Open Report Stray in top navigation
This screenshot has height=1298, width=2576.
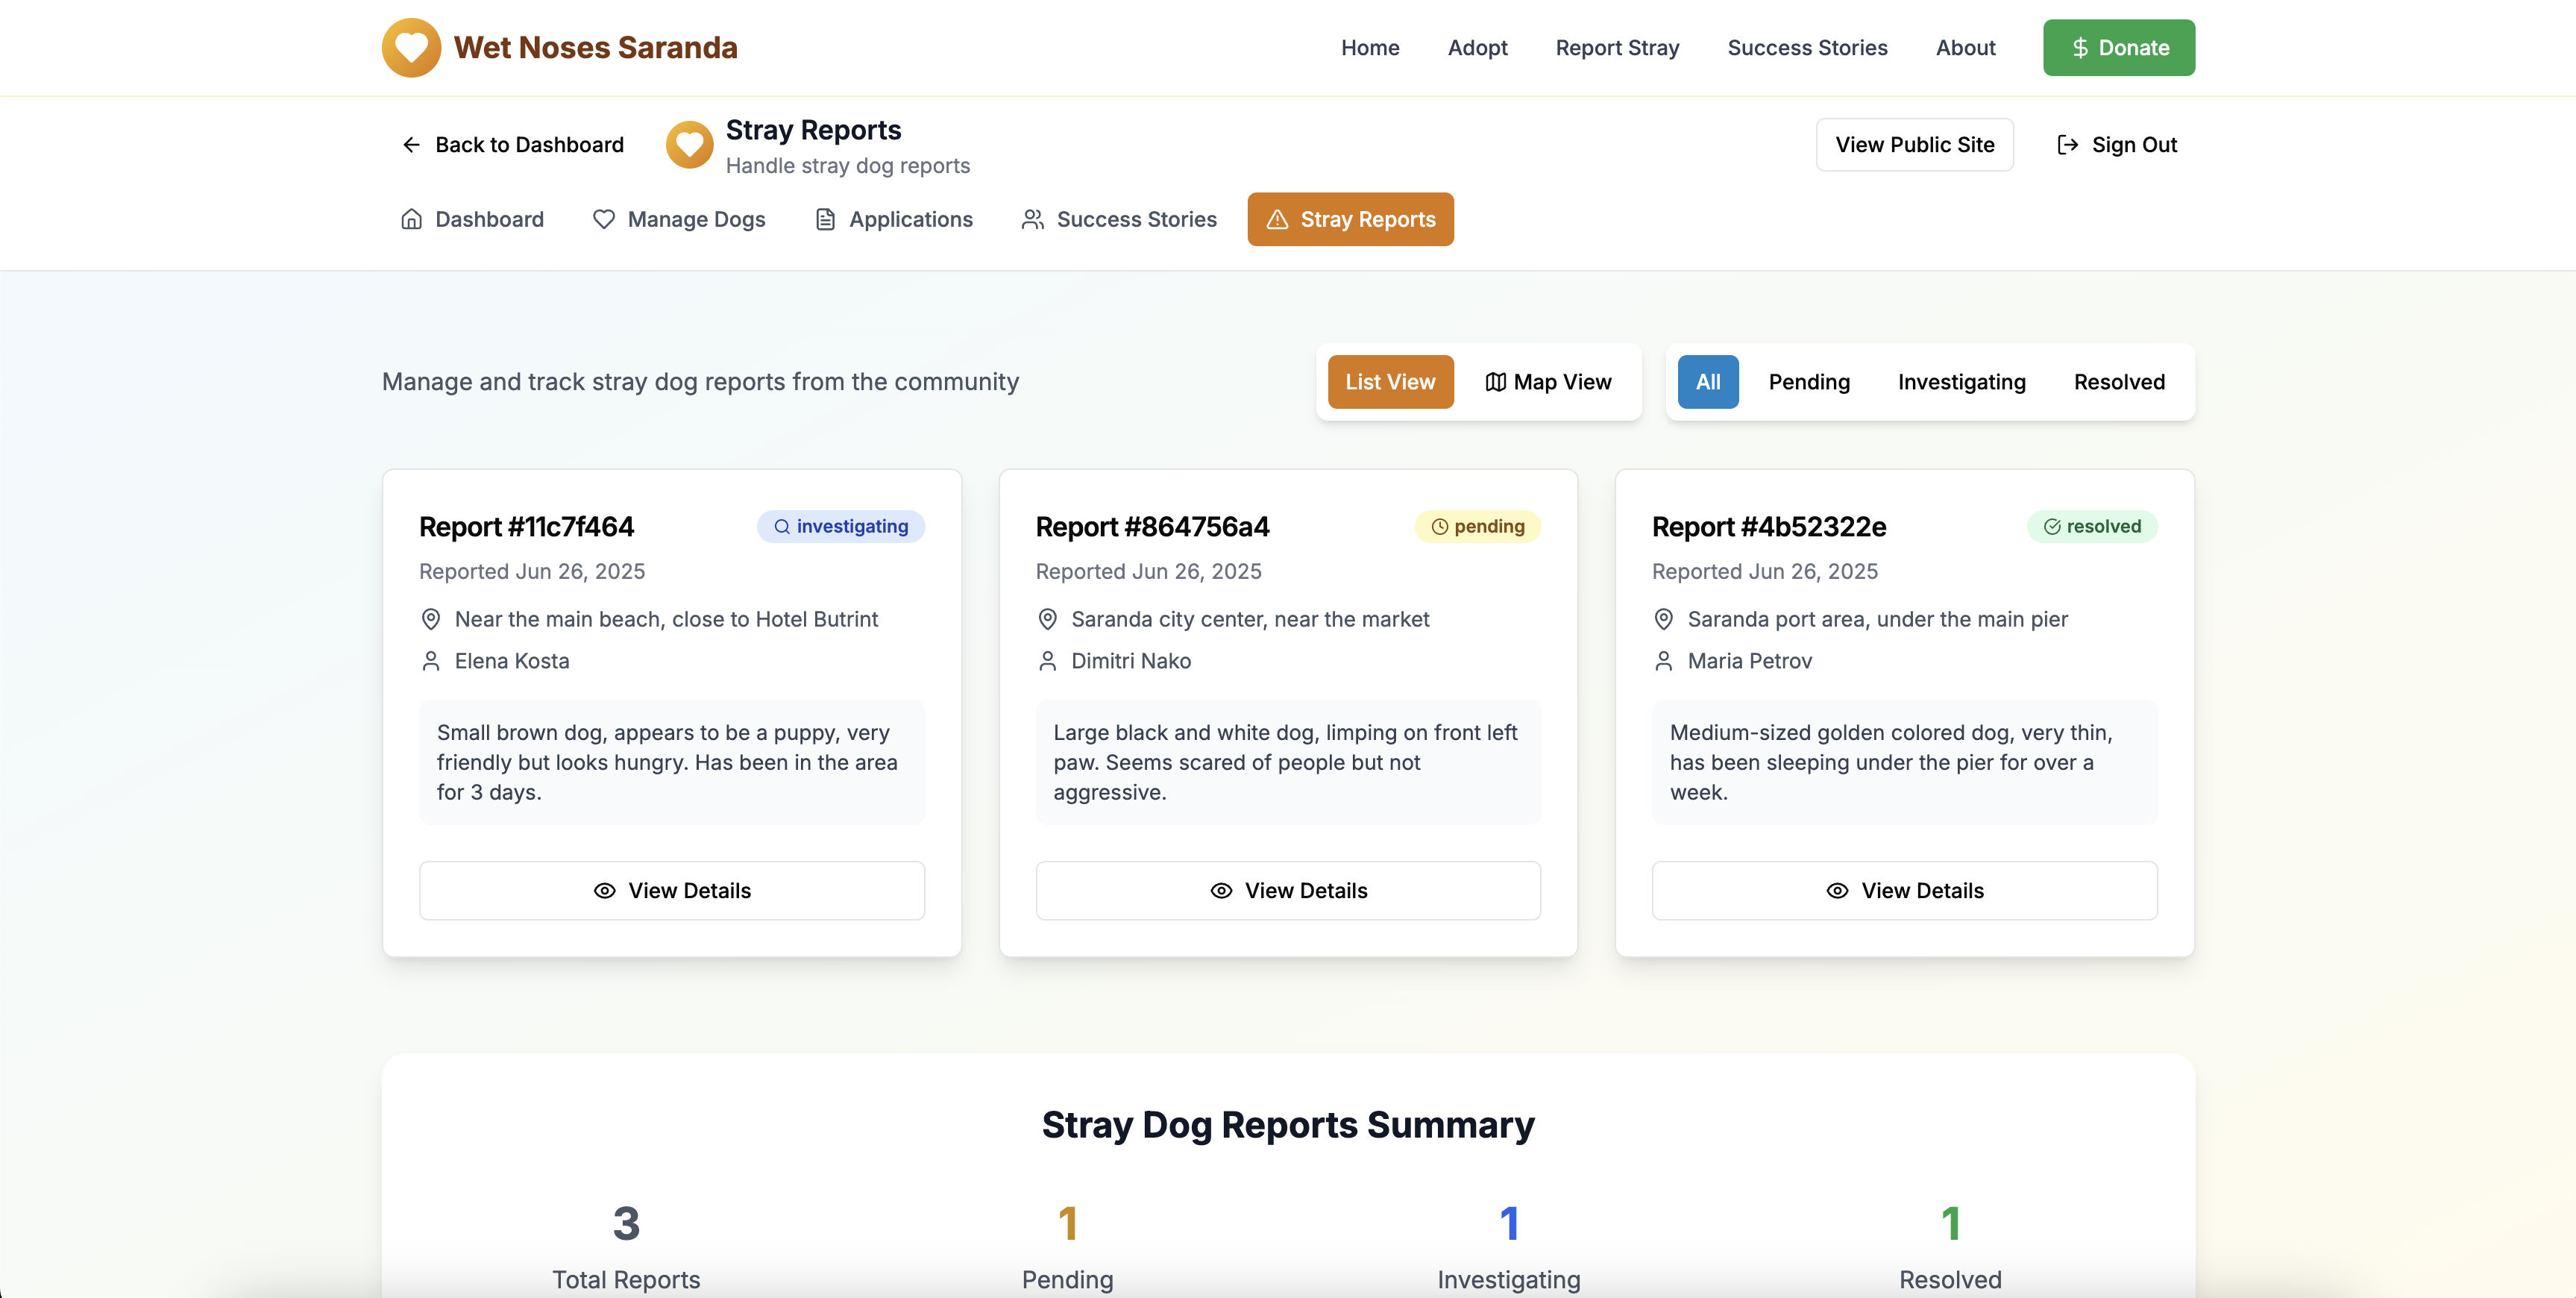(x=1617, y=48)
